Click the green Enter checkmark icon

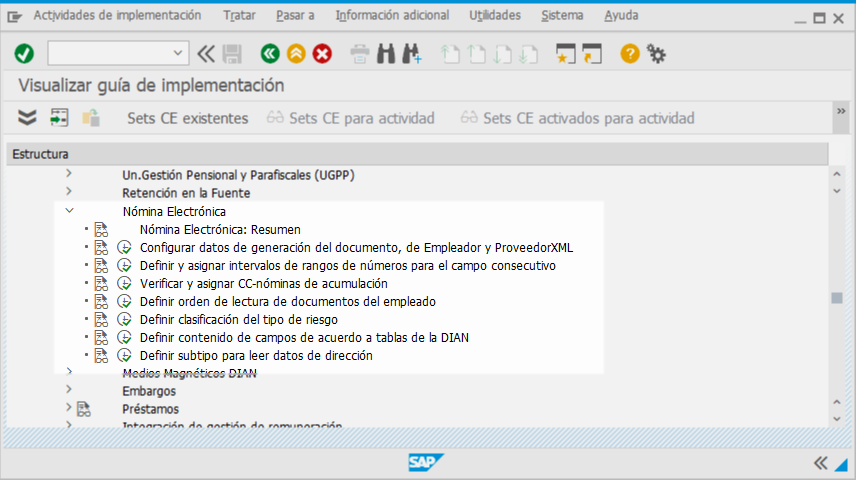point(24,54)
